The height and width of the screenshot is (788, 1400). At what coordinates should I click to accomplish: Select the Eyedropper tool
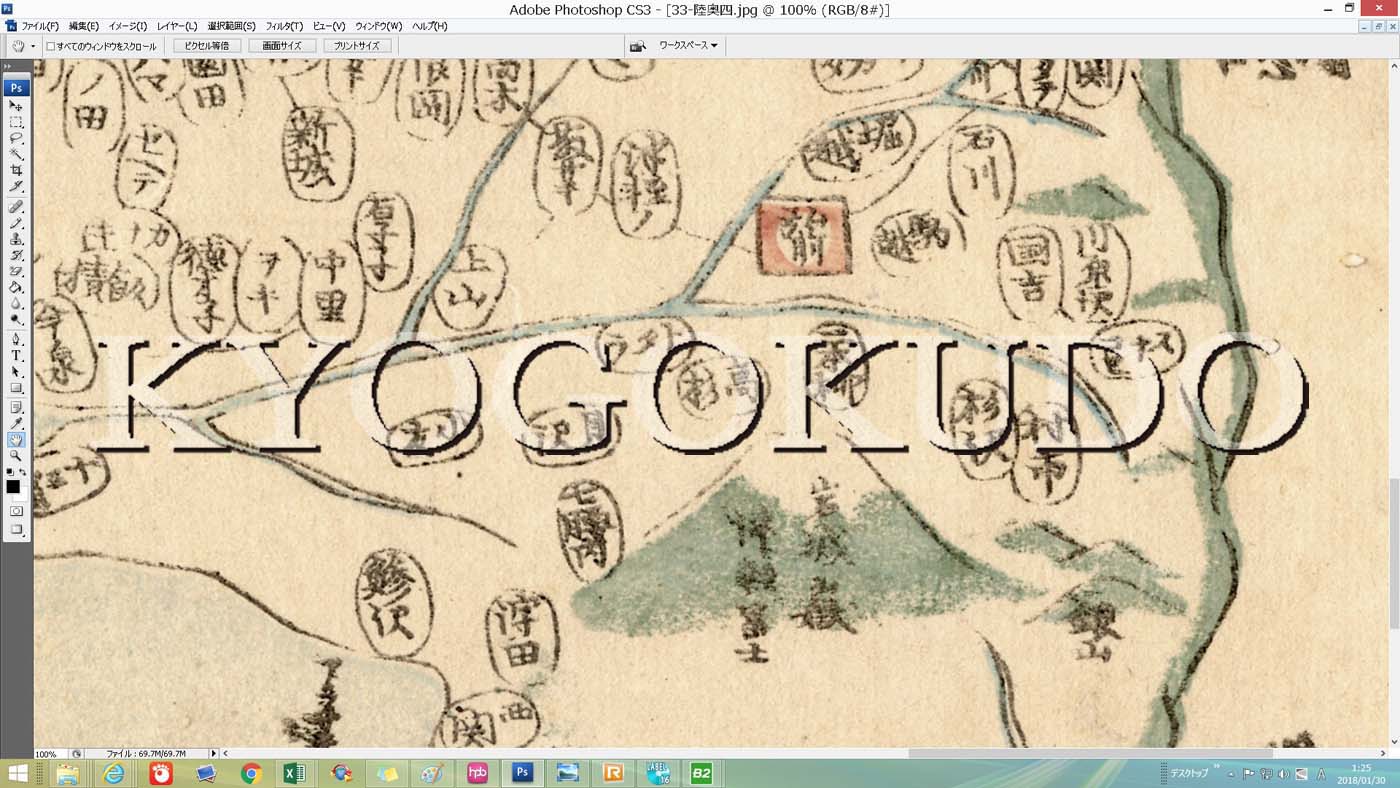click(x=16, y=423)
